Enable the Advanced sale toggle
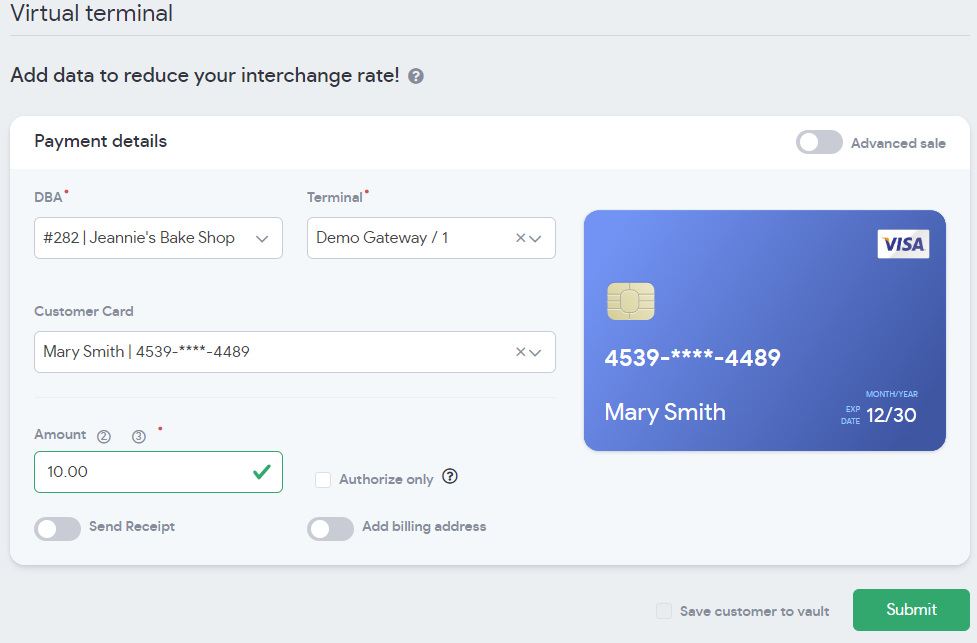This screenshot has width=977, height=643. (x=819, y=143)
